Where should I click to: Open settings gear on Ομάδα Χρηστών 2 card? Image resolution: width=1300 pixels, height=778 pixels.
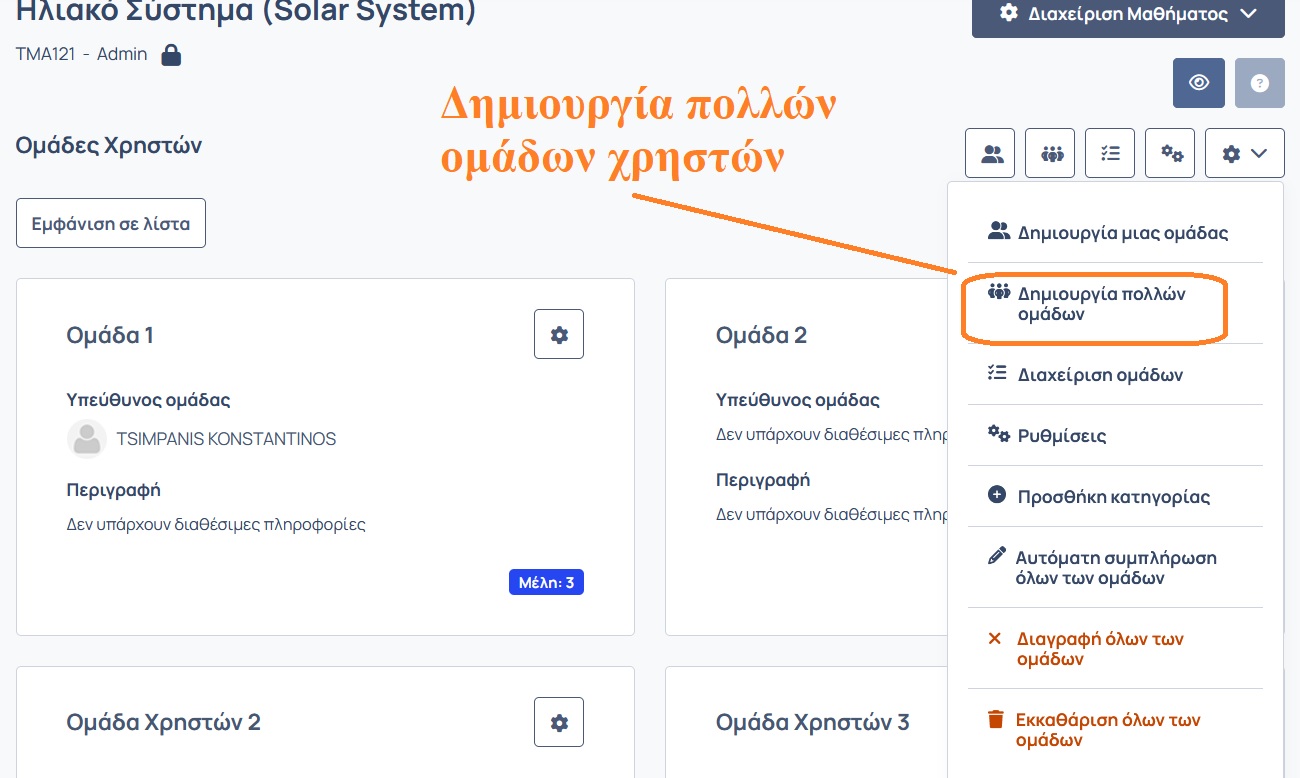[x=559, y=722]
